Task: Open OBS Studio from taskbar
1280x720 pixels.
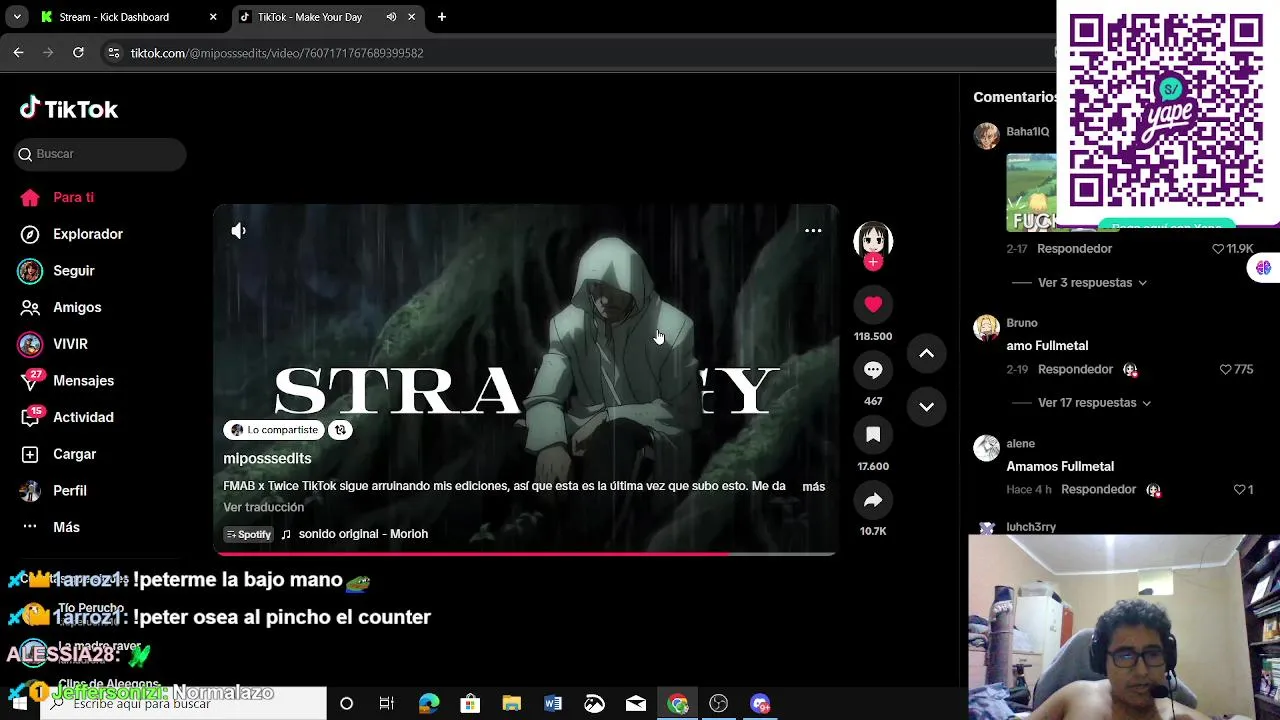Action: pyautogui.click(x=718, y=704)
